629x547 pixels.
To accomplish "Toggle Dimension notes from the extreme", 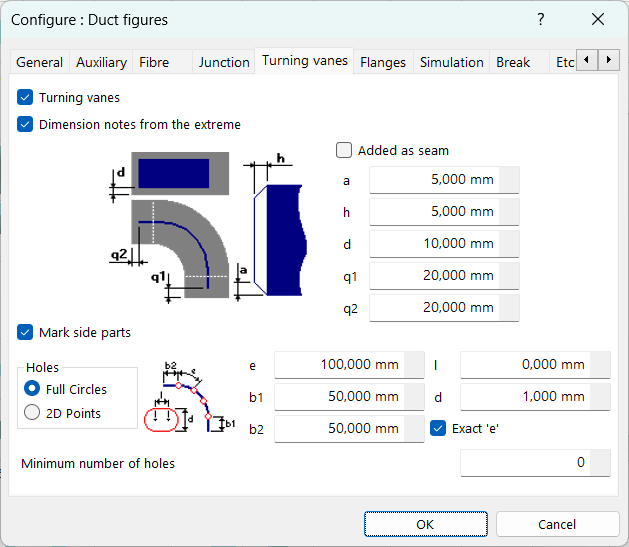I will point(25,125).
